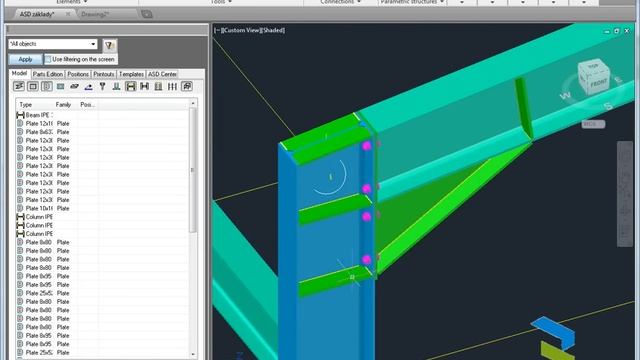640x360 pixels.
Task: Select the blue arrow toolbar icon
Action: pyautogui.click(x=88, y=86)
